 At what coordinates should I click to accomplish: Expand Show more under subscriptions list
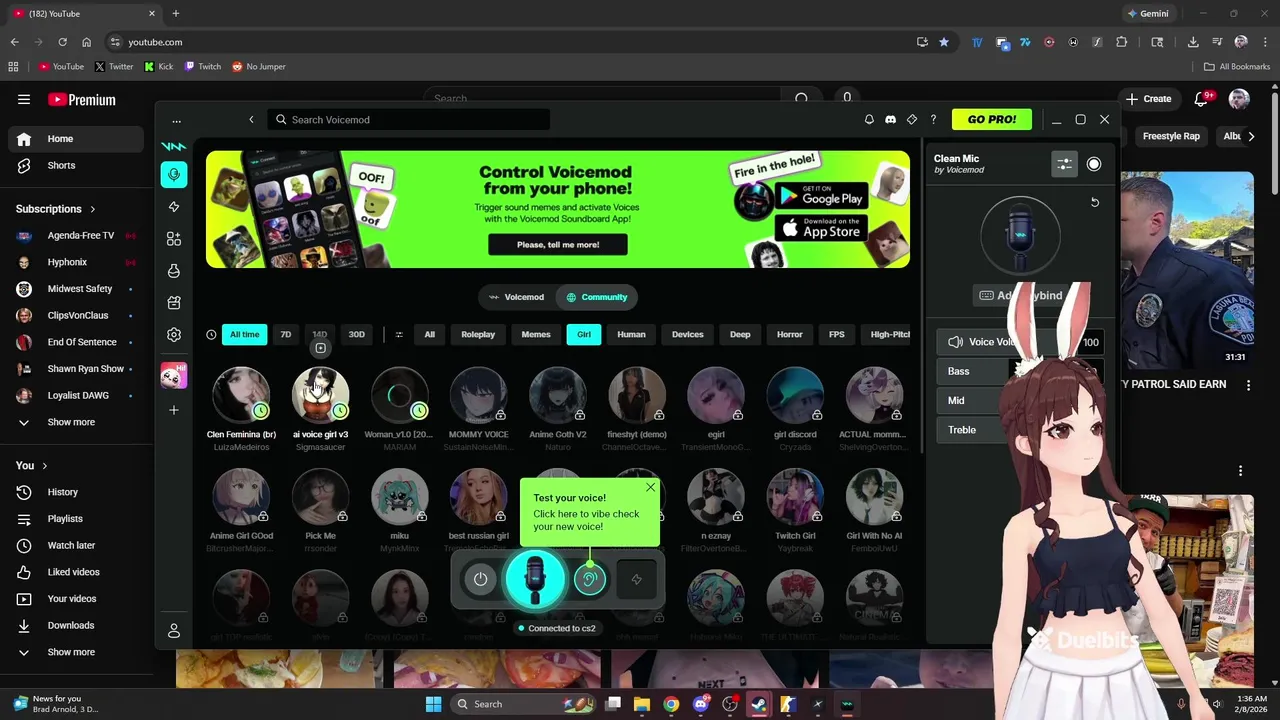[71, 422]
